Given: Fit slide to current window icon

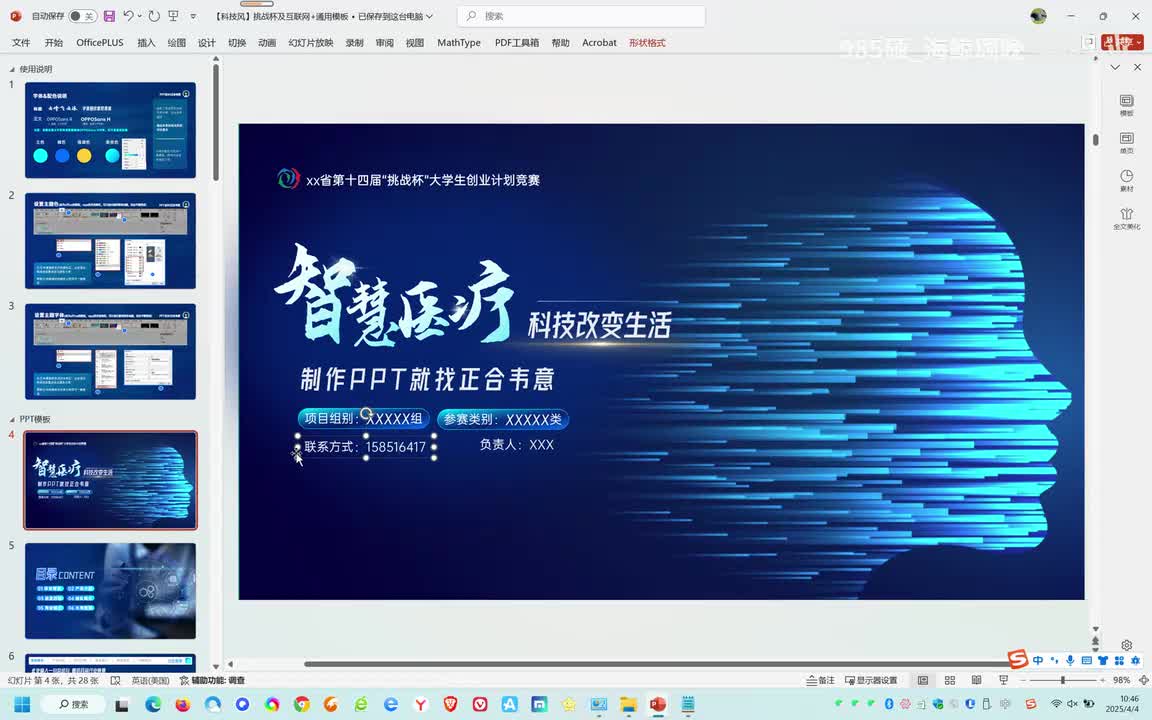Looking at the screenshot, I should pyautogui.click(x=1143, y=680).
